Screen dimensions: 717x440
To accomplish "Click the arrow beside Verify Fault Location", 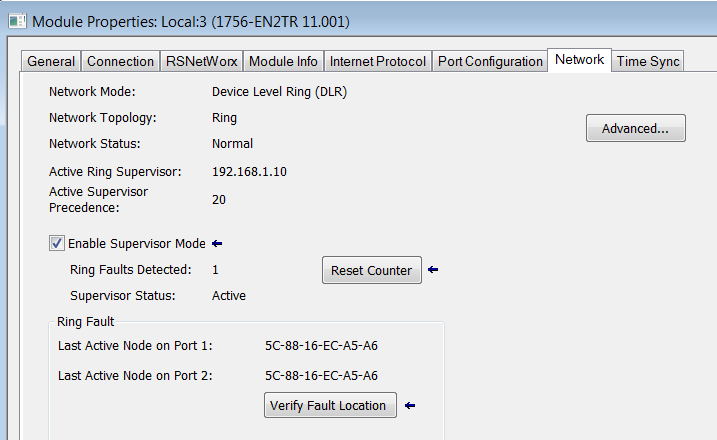I will tap(410, 405).
